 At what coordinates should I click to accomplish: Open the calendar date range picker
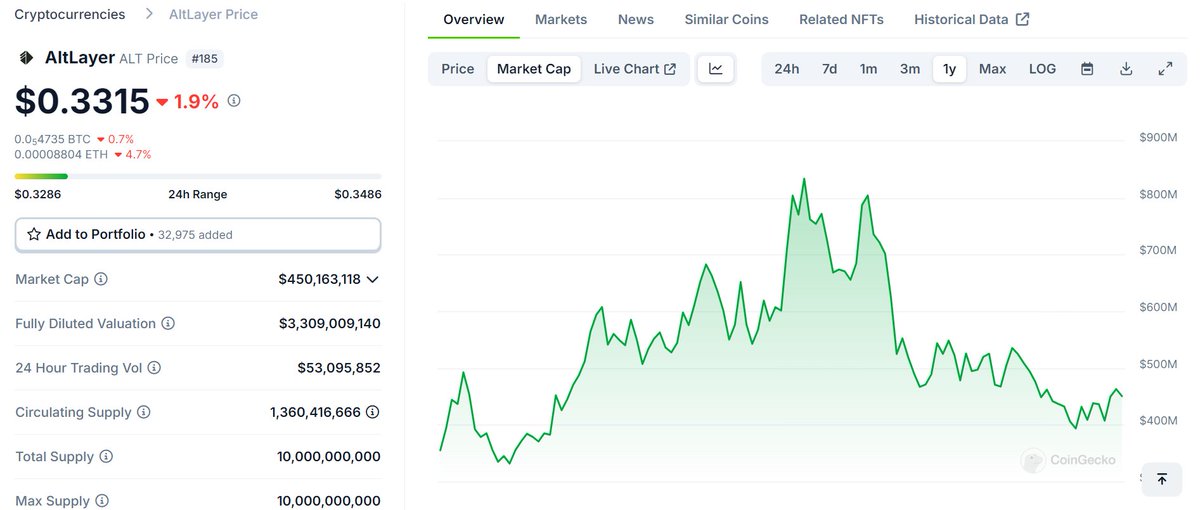pos(1087,69)
